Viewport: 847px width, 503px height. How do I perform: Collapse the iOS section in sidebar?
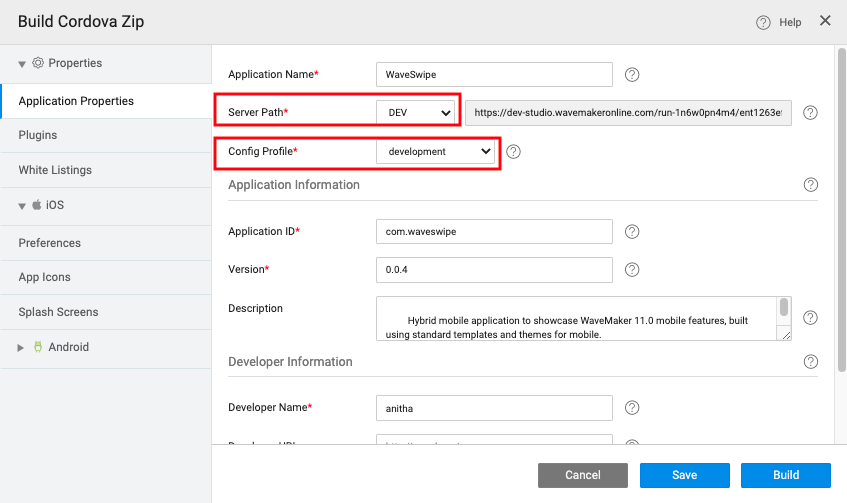(x=22, y=206)
